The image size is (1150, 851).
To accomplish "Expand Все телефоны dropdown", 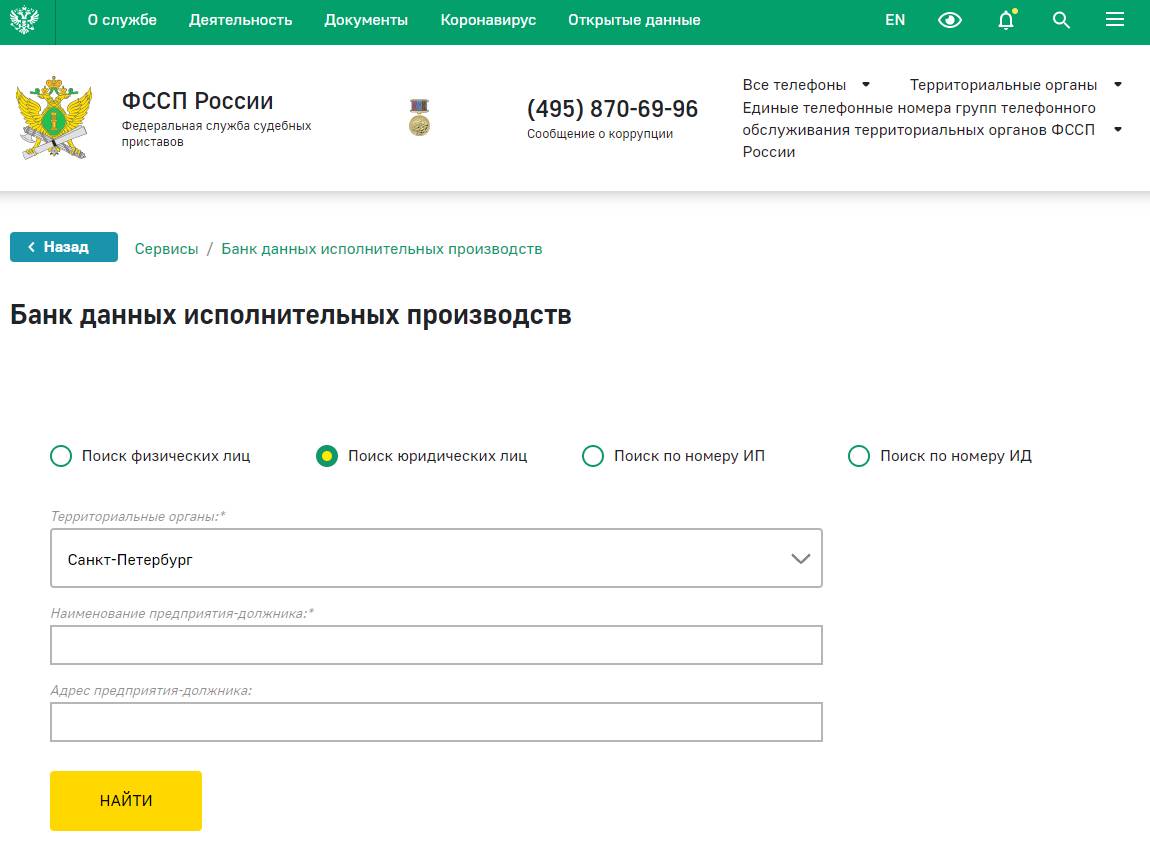I will (806, 85).
